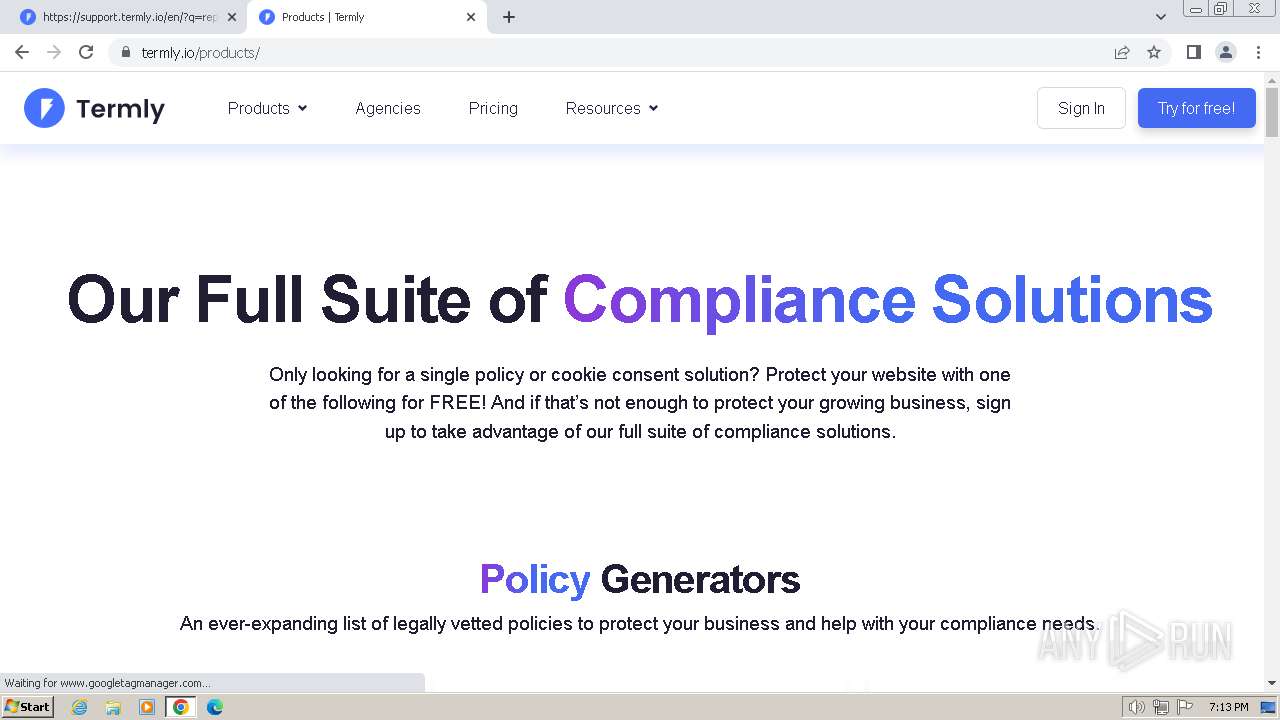Viewport: 1280px width, 720px height.
Task: Click the padlock site info icon
Action: coord(125,52)
